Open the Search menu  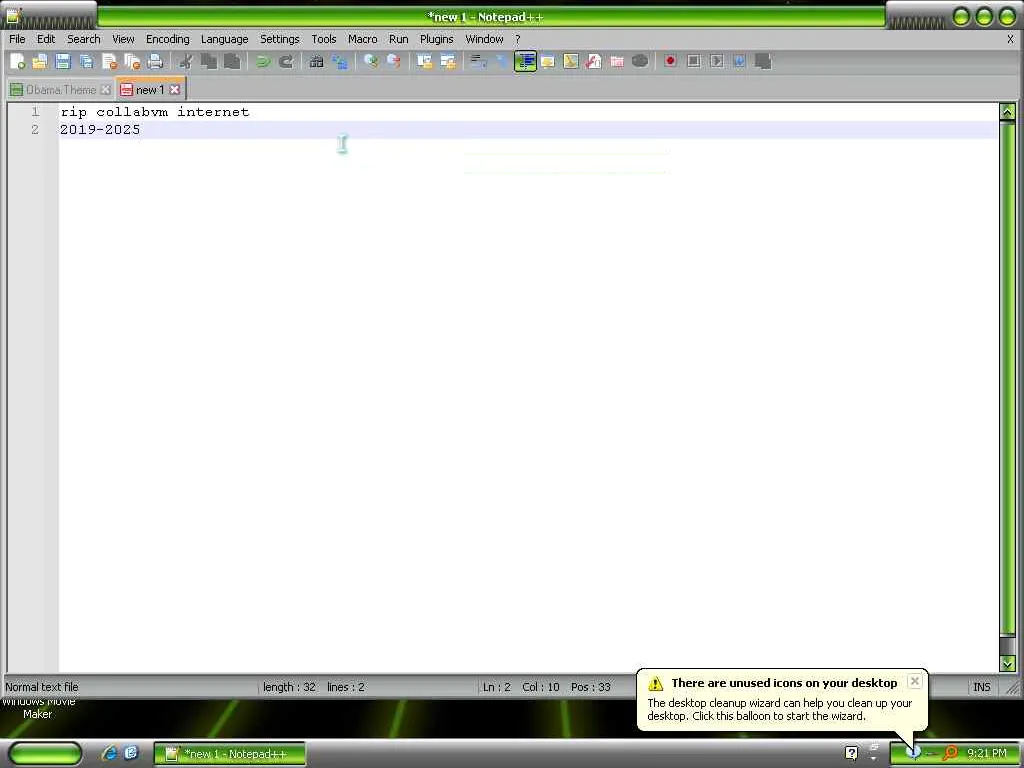(x=84, y=39)
